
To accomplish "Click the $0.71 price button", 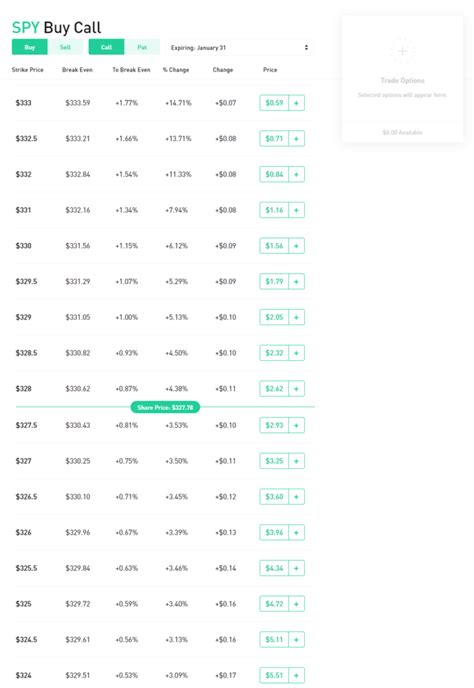I will 274,139.
